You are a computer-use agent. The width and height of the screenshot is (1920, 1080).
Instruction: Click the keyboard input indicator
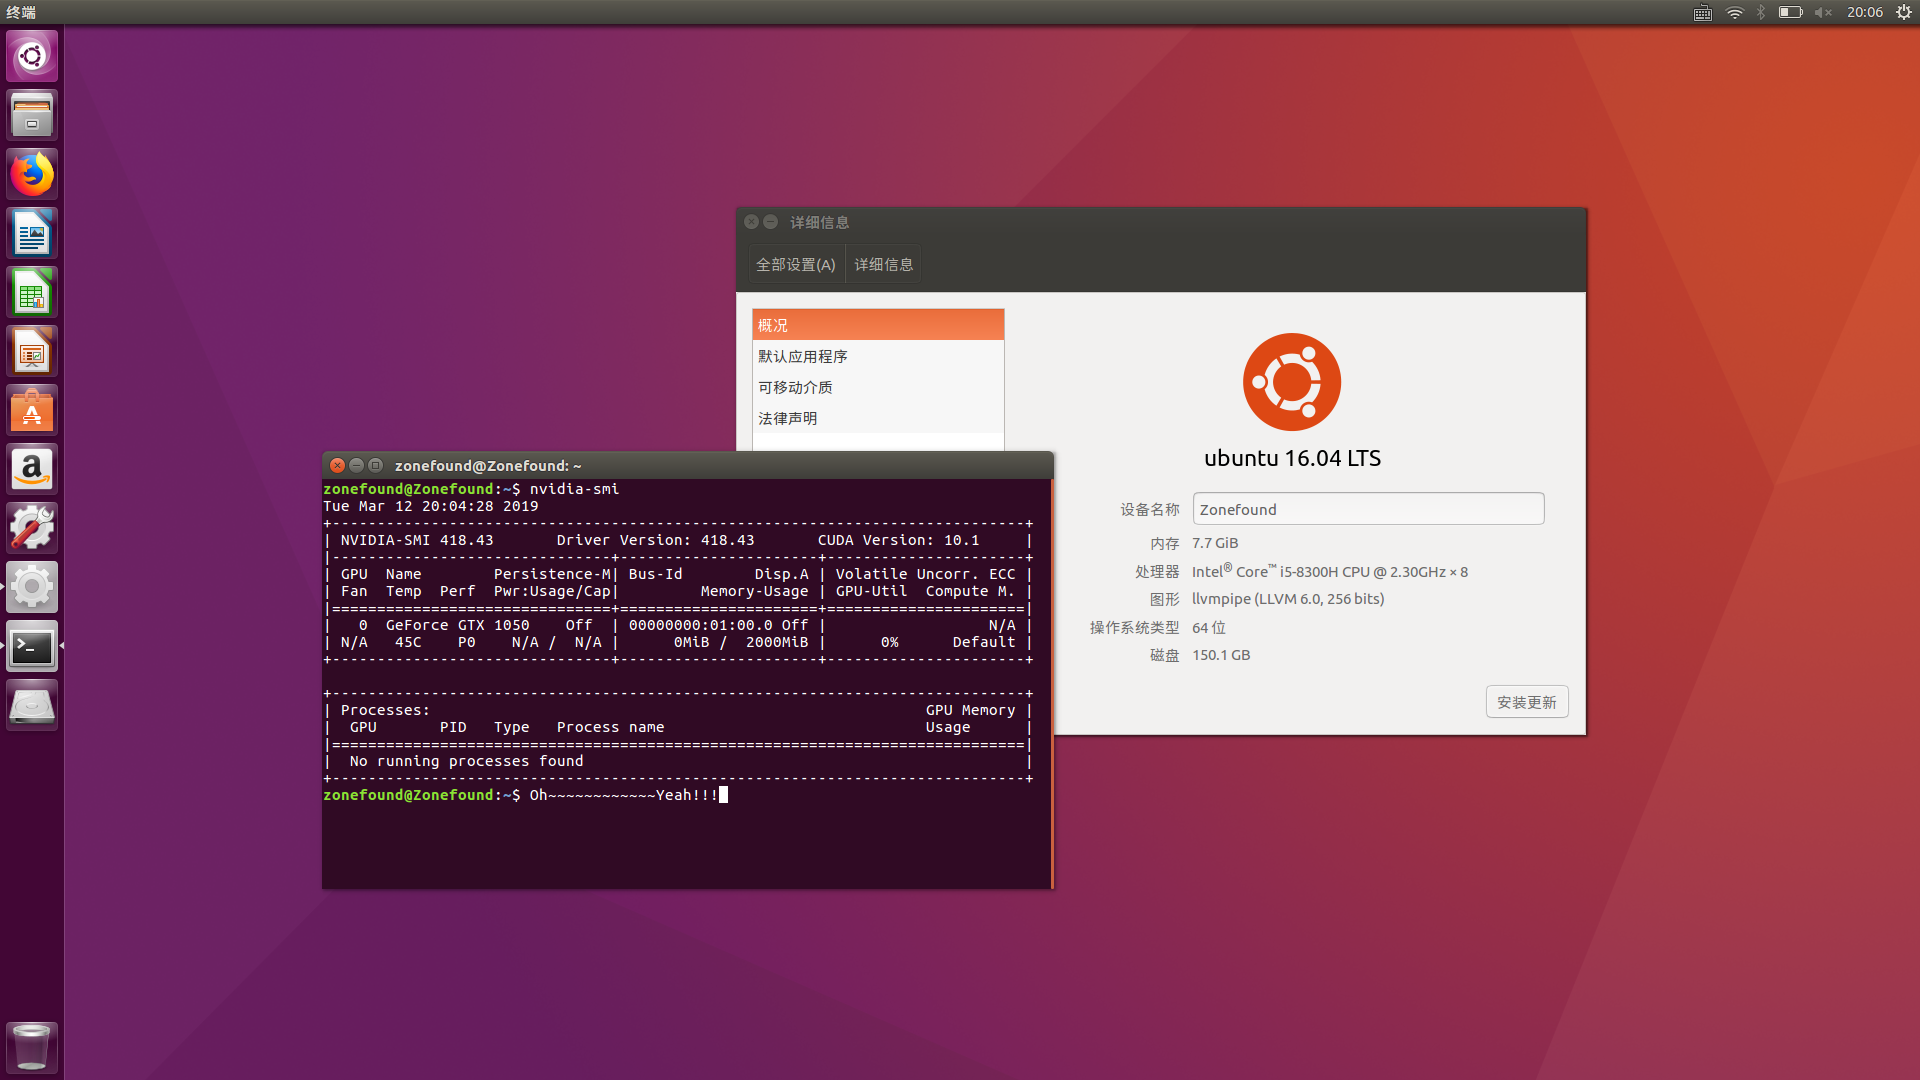point(1701,13)
